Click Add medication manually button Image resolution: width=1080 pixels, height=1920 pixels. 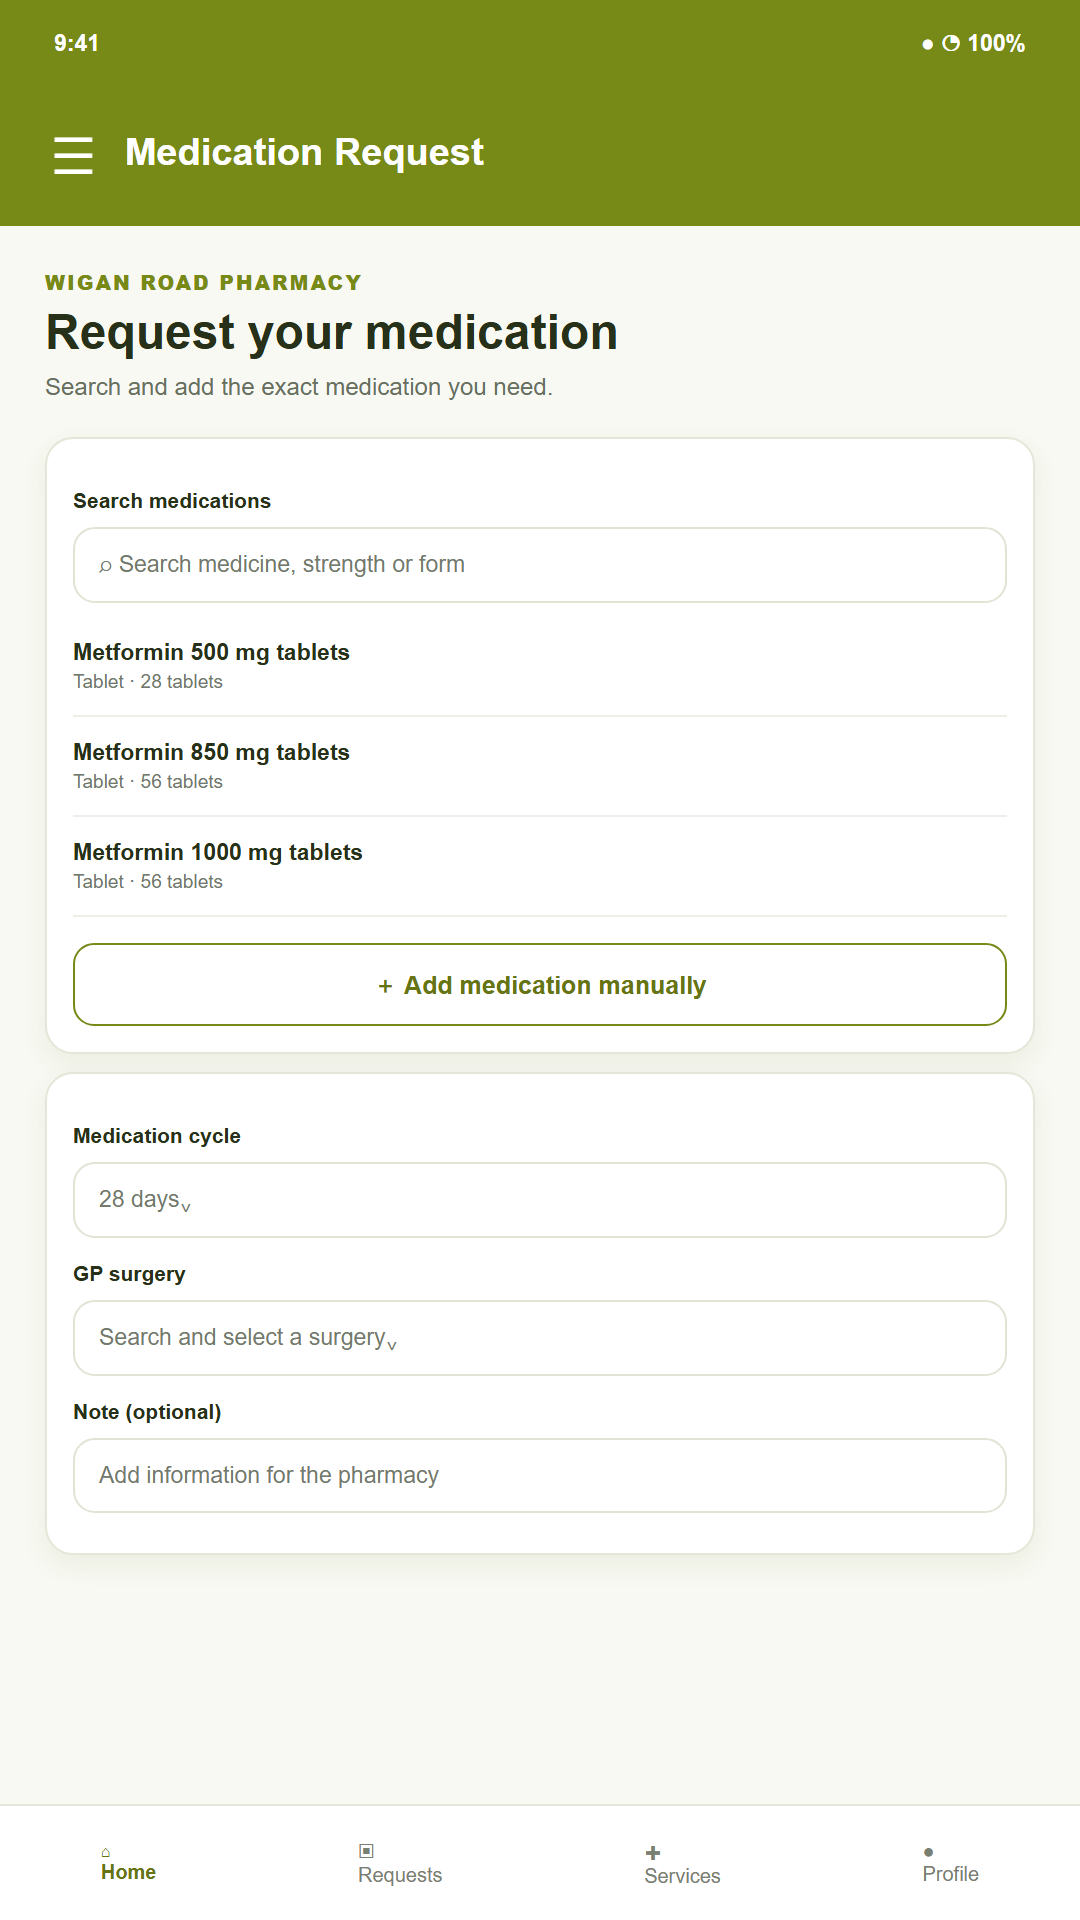click(540, 985)
